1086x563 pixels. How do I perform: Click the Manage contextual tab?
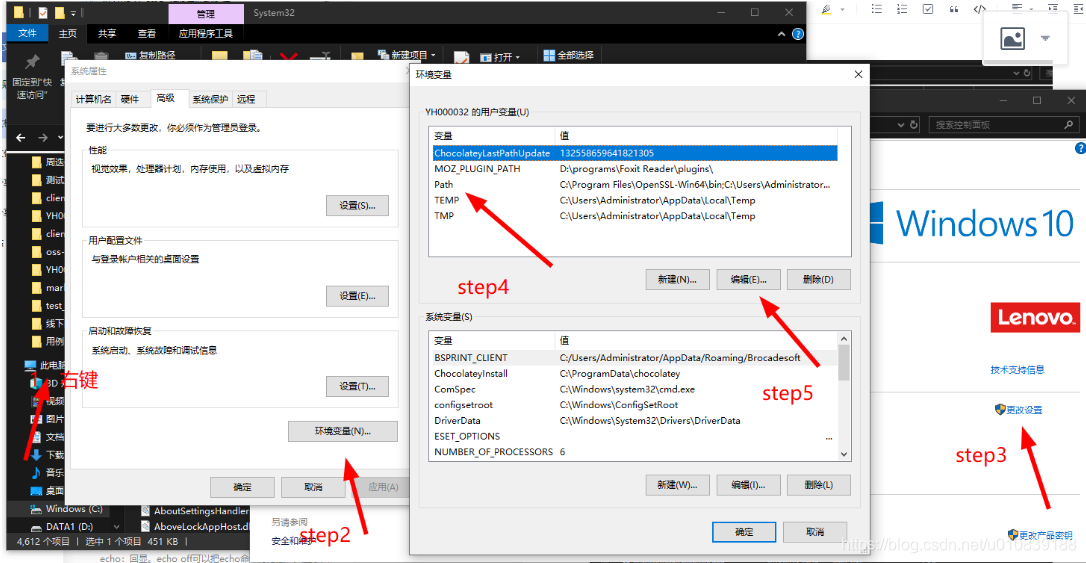coord(206,14)
